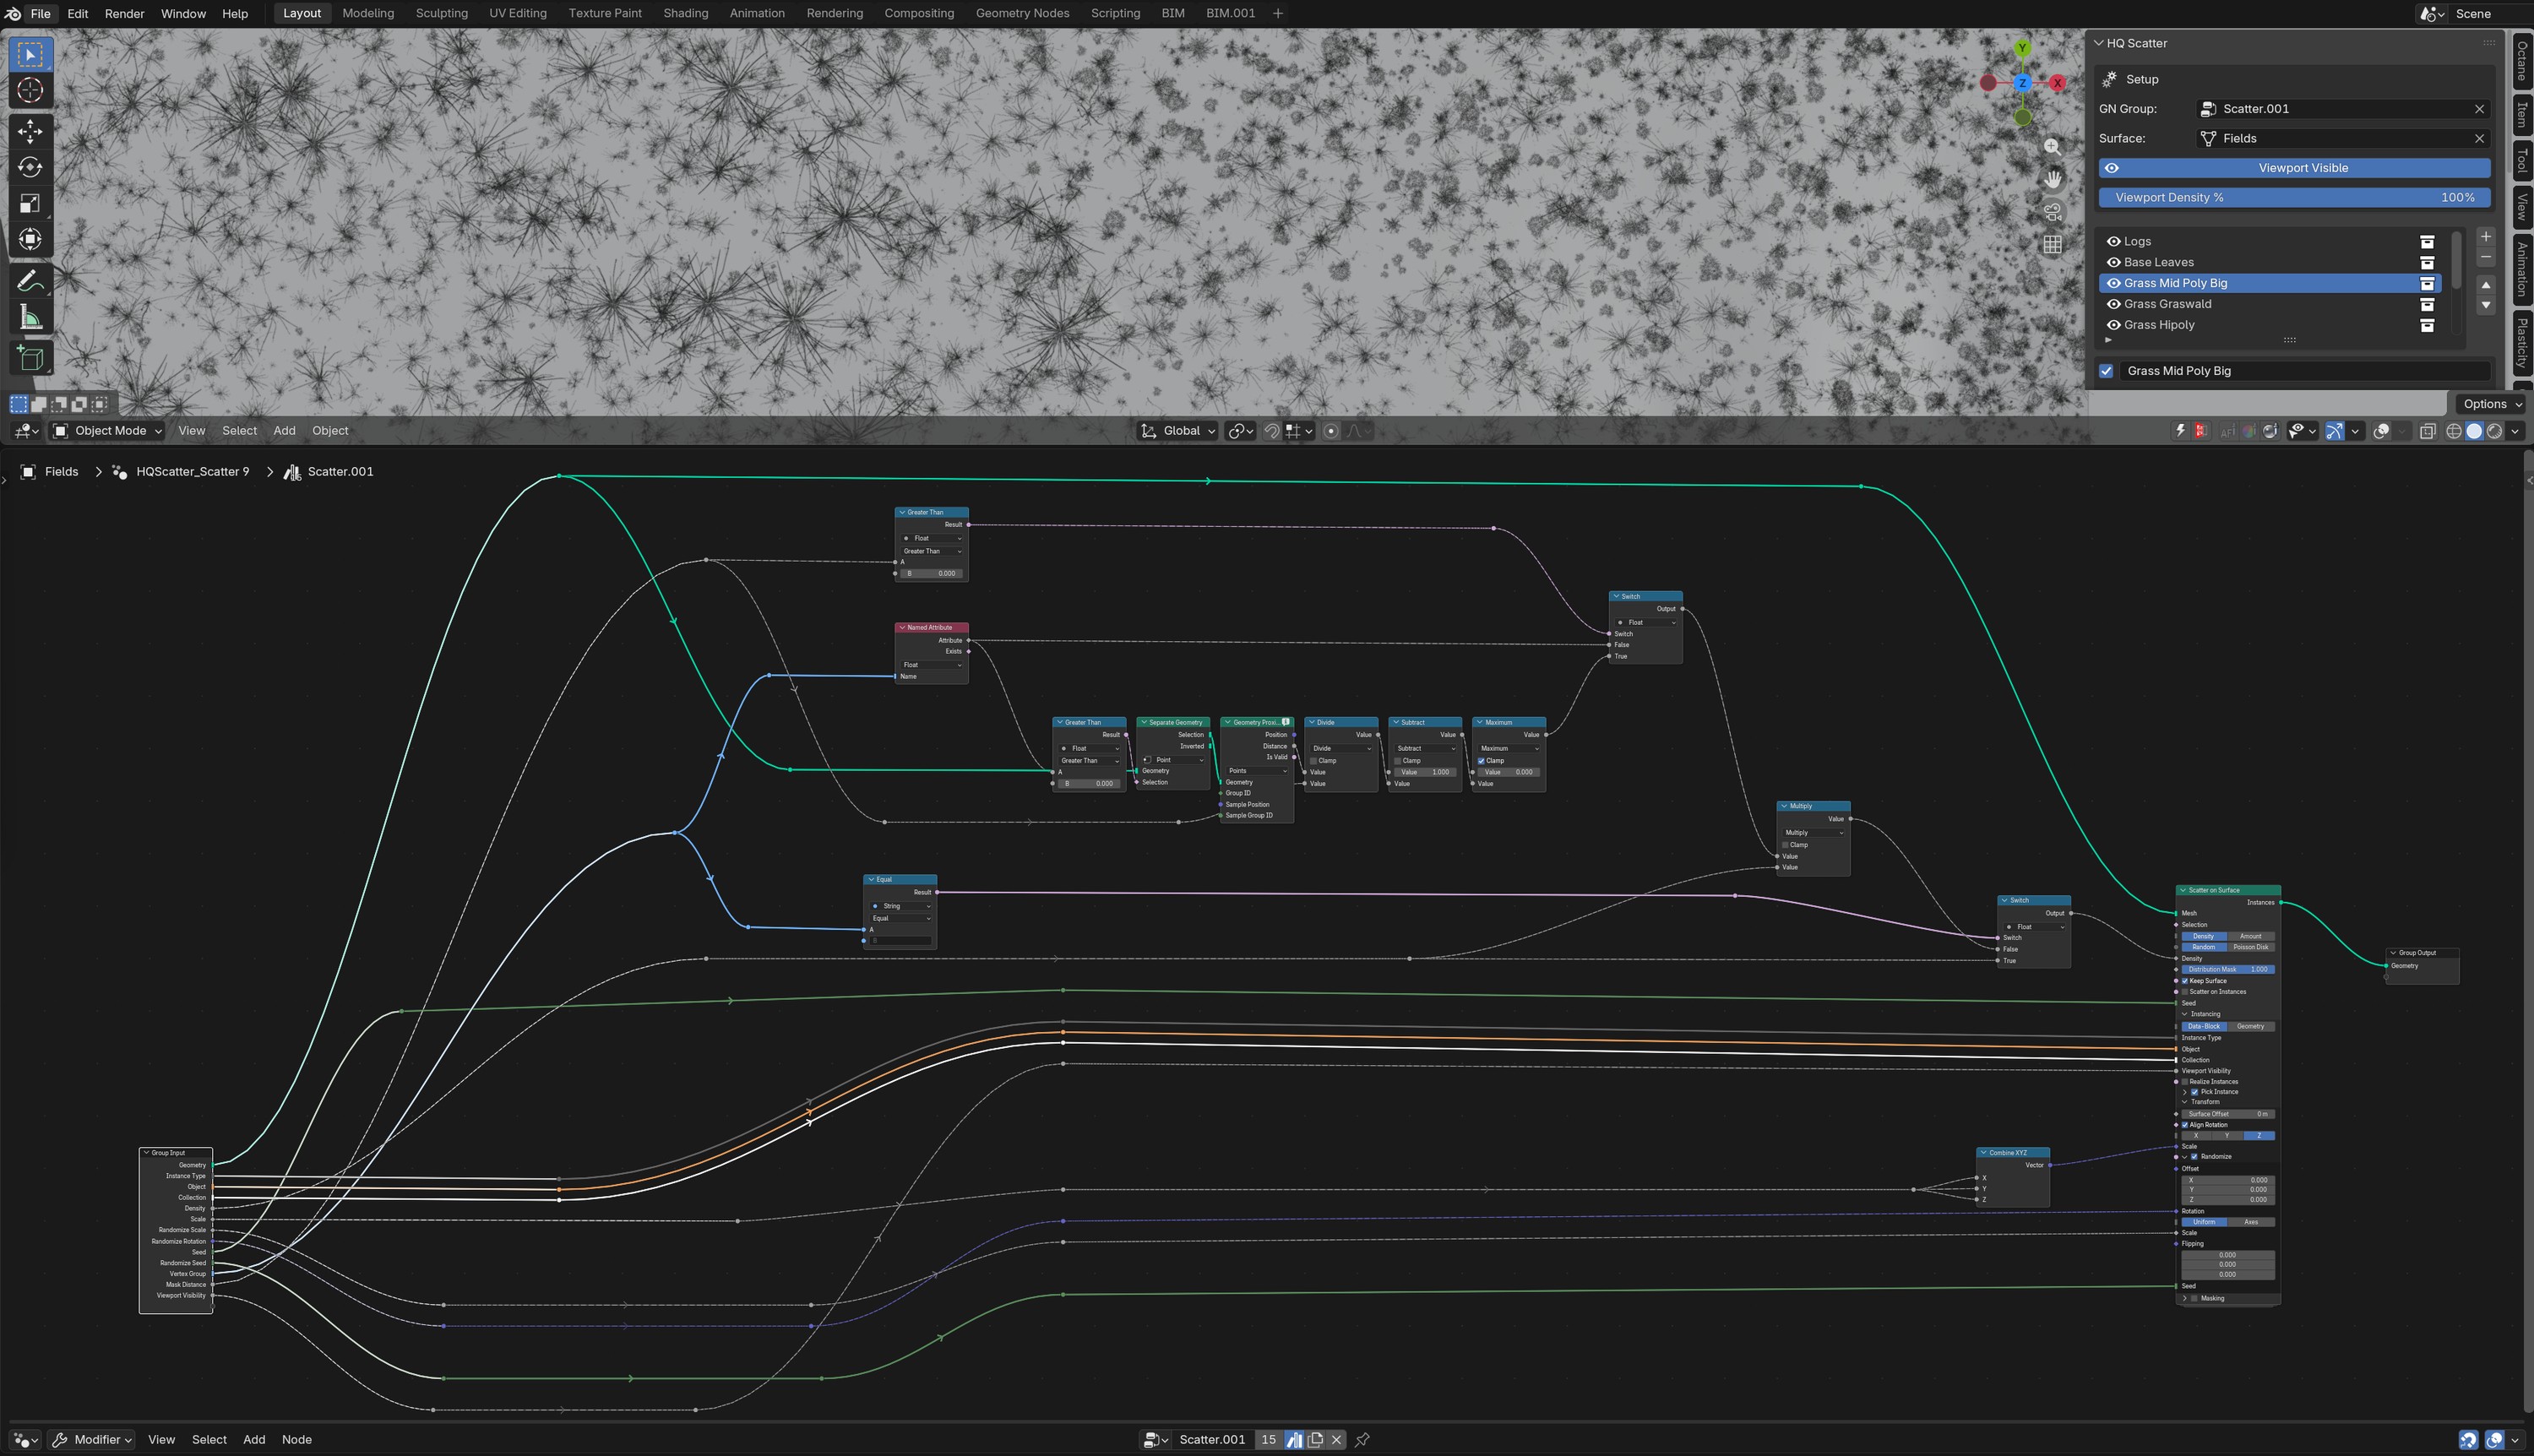The width and height of the screenshot is (2534, 1456).
Task: Activate the Cursor tool
Action: (x=30, y=91)
